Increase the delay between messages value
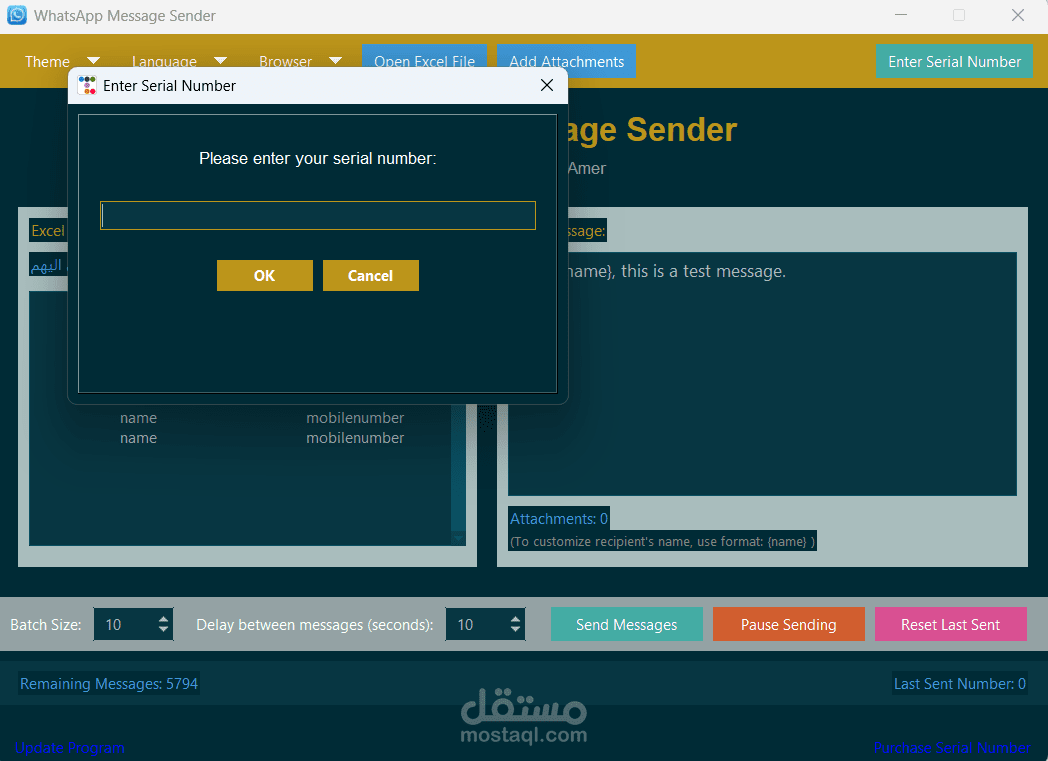1048x761 pixels. (x=515, y=619)
